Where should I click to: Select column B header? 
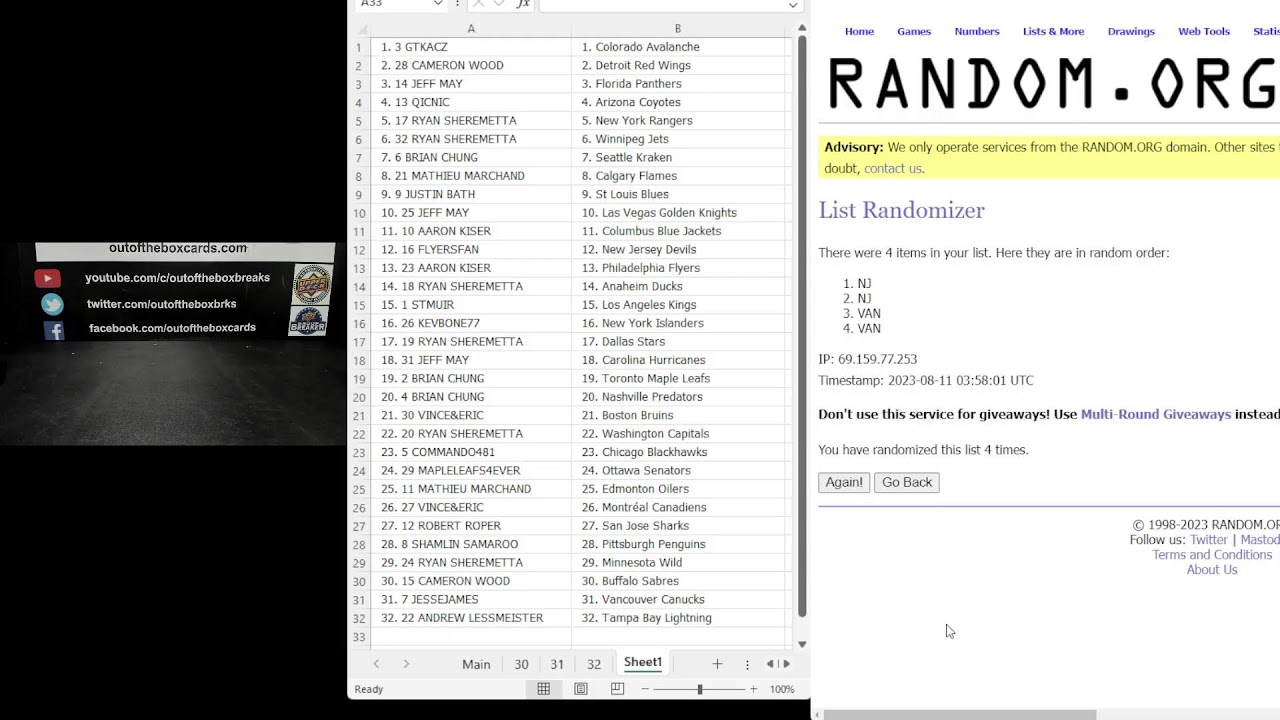[x=678, y=29]
